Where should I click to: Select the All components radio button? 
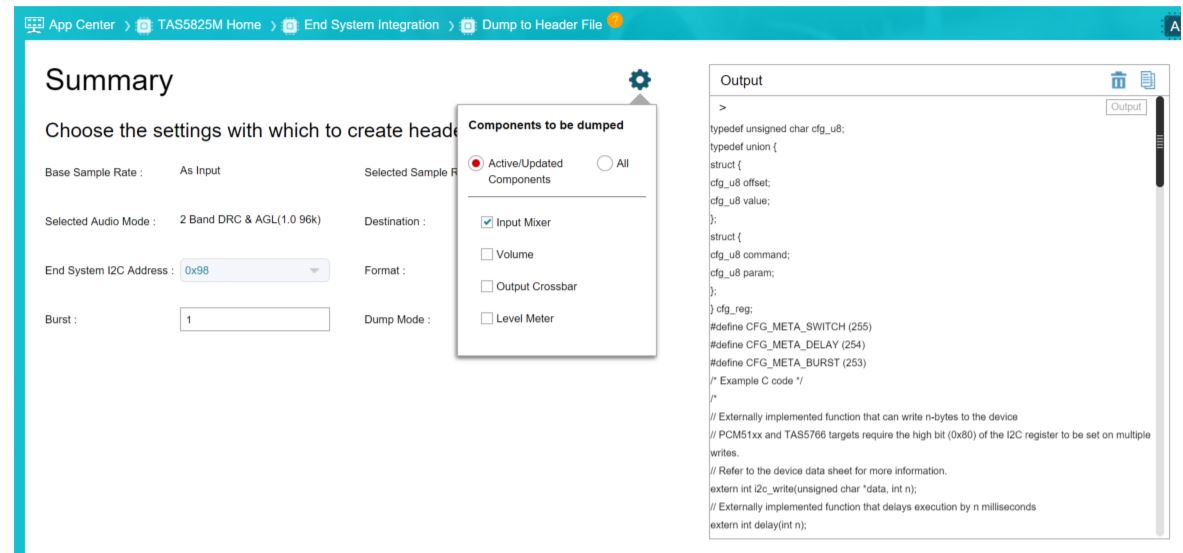coord(604,163)
